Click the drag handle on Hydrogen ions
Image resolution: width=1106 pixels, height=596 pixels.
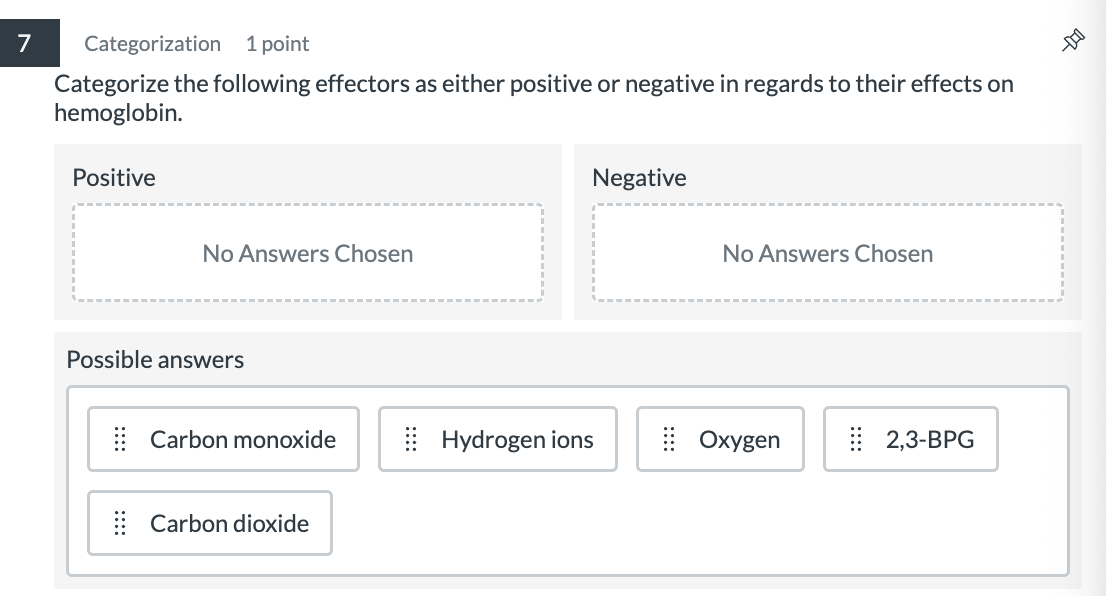pos(409,439)
